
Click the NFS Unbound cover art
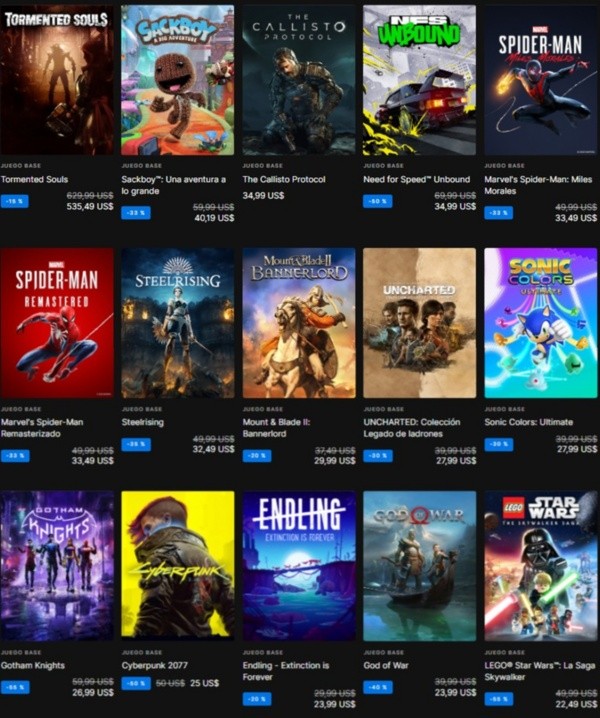420,80
